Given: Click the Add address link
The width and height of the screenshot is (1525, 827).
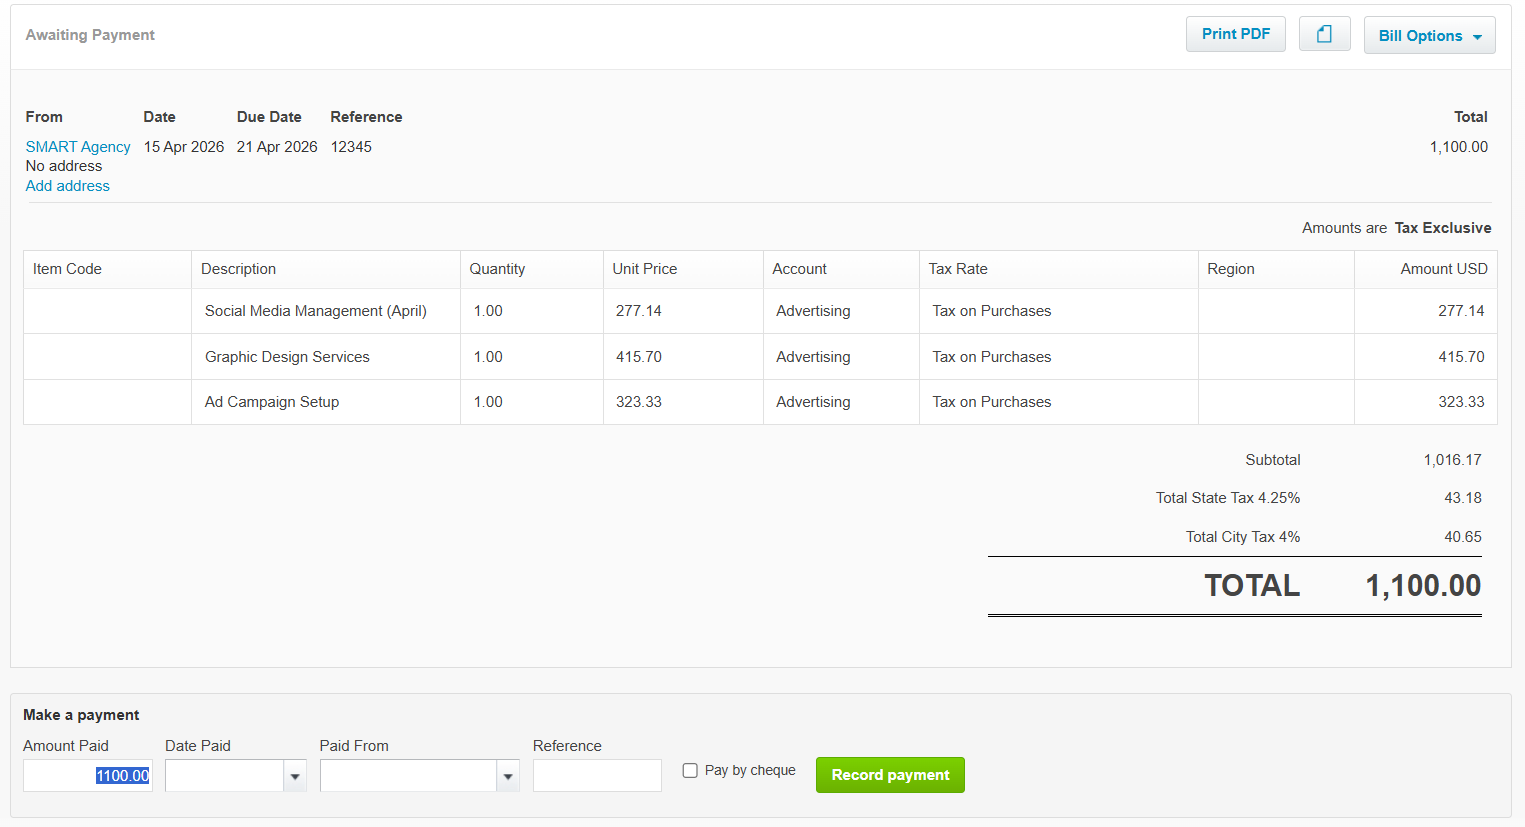Looking at the screenshot, I should pos(68,186).
